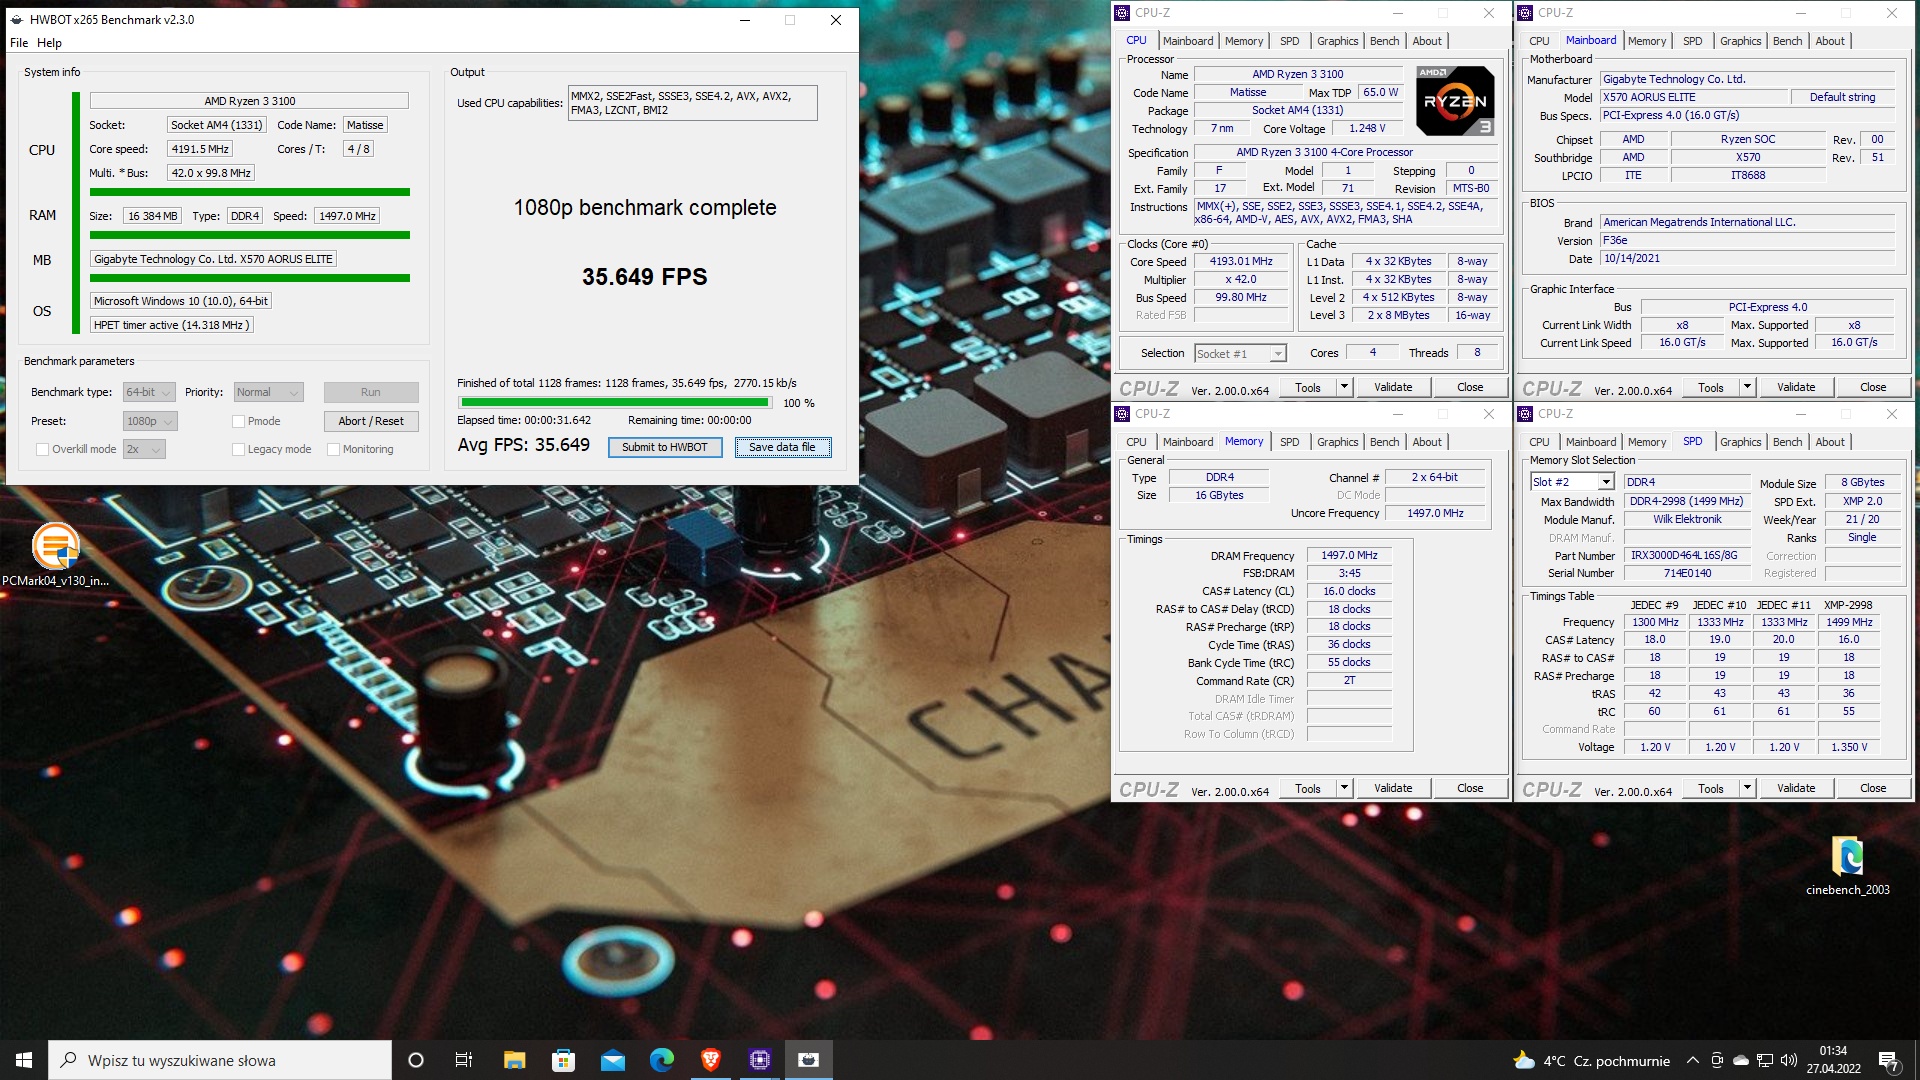Switch to Bench tab in CPU-Z CPU window

(1384, 41)
